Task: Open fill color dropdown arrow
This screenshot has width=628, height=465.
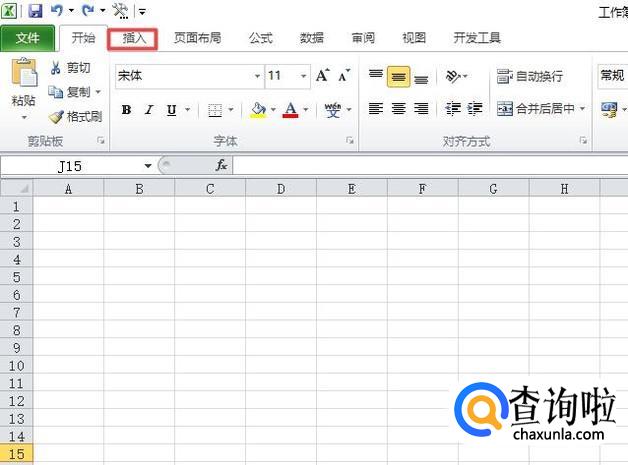Action: [273, 109]
